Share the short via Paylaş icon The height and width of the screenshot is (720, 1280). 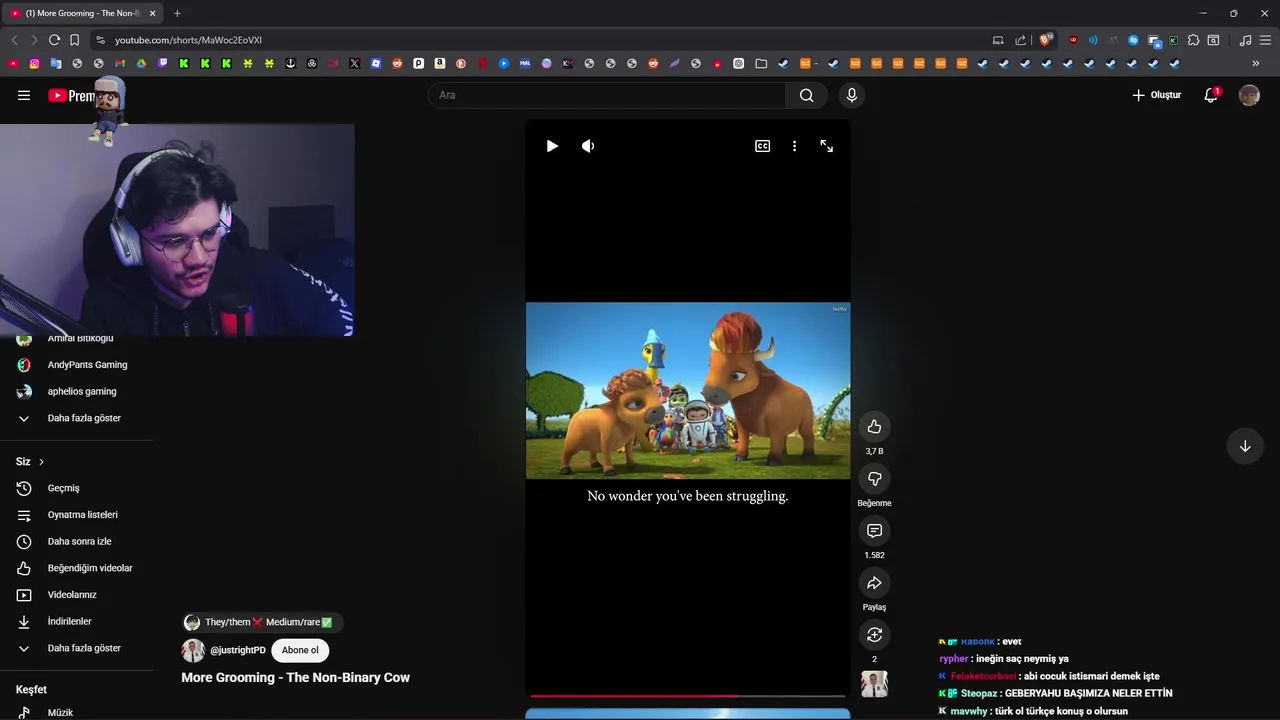(874, 583)
